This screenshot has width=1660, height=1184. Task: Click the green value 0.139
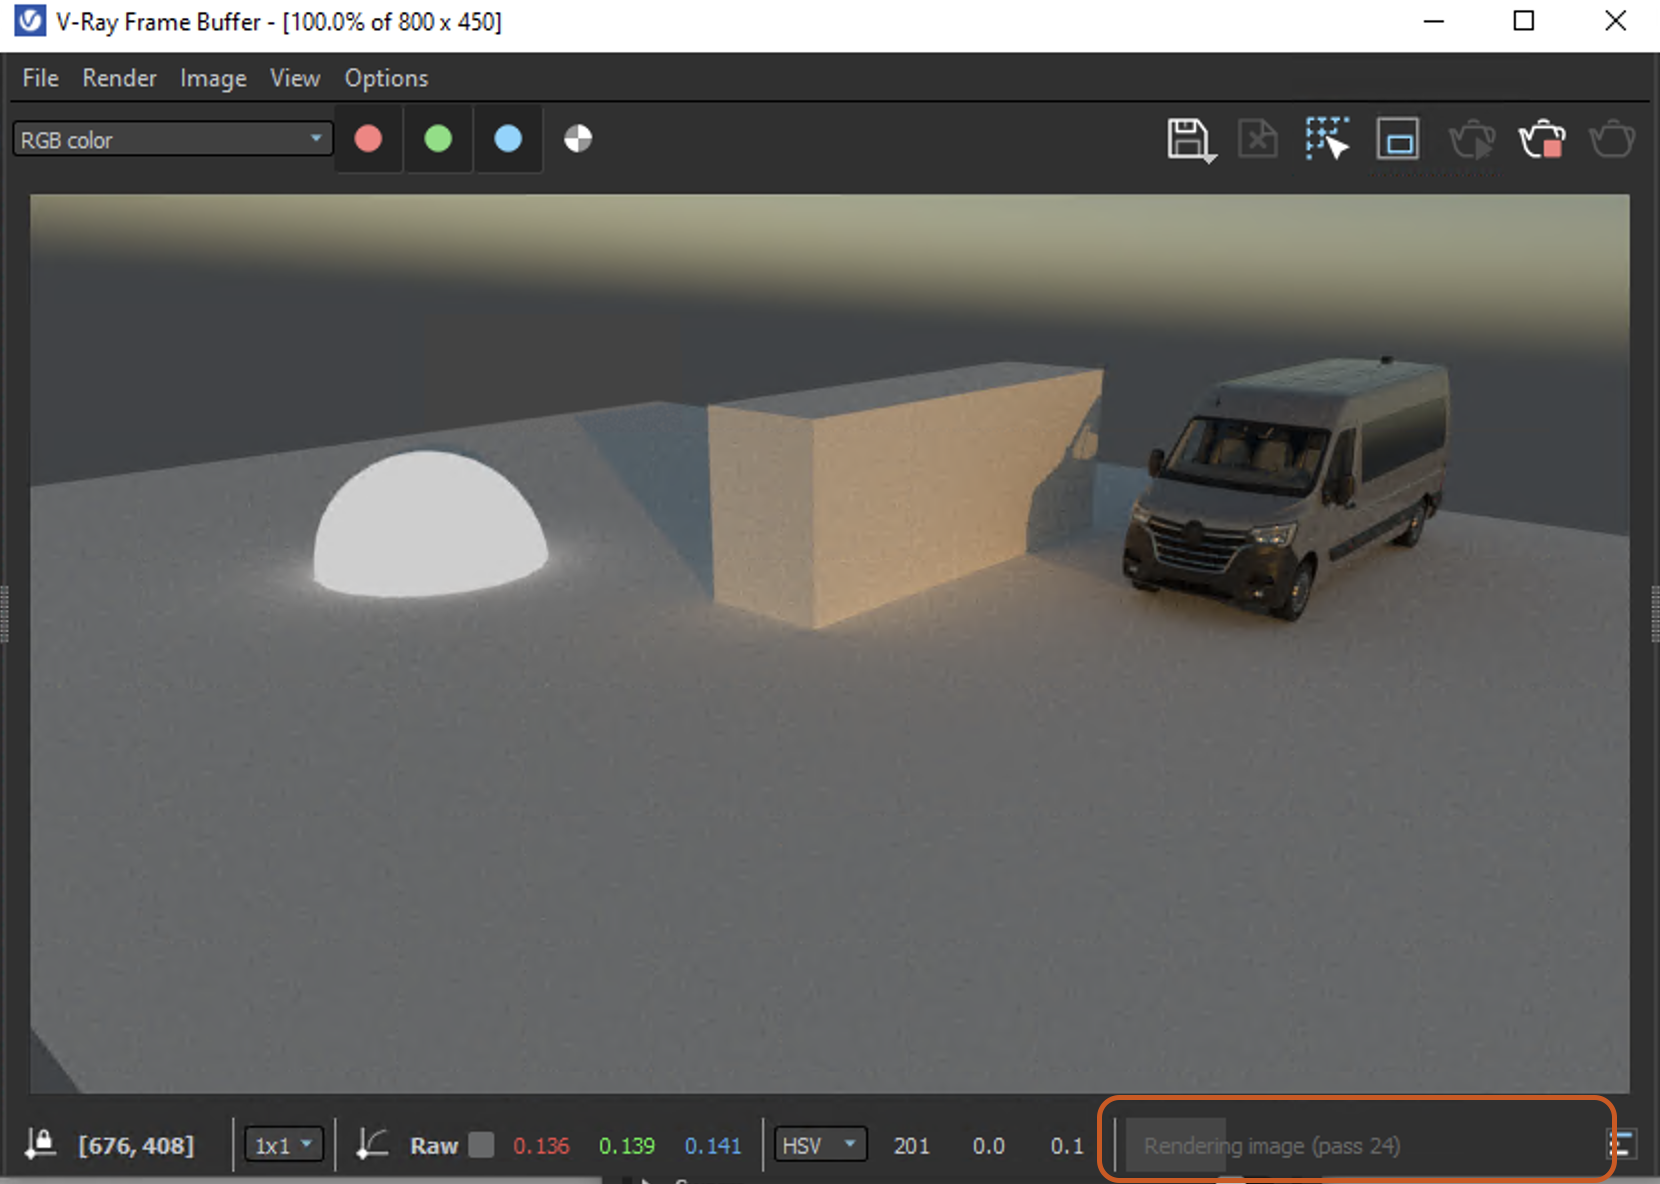[x=627, y=1146]
